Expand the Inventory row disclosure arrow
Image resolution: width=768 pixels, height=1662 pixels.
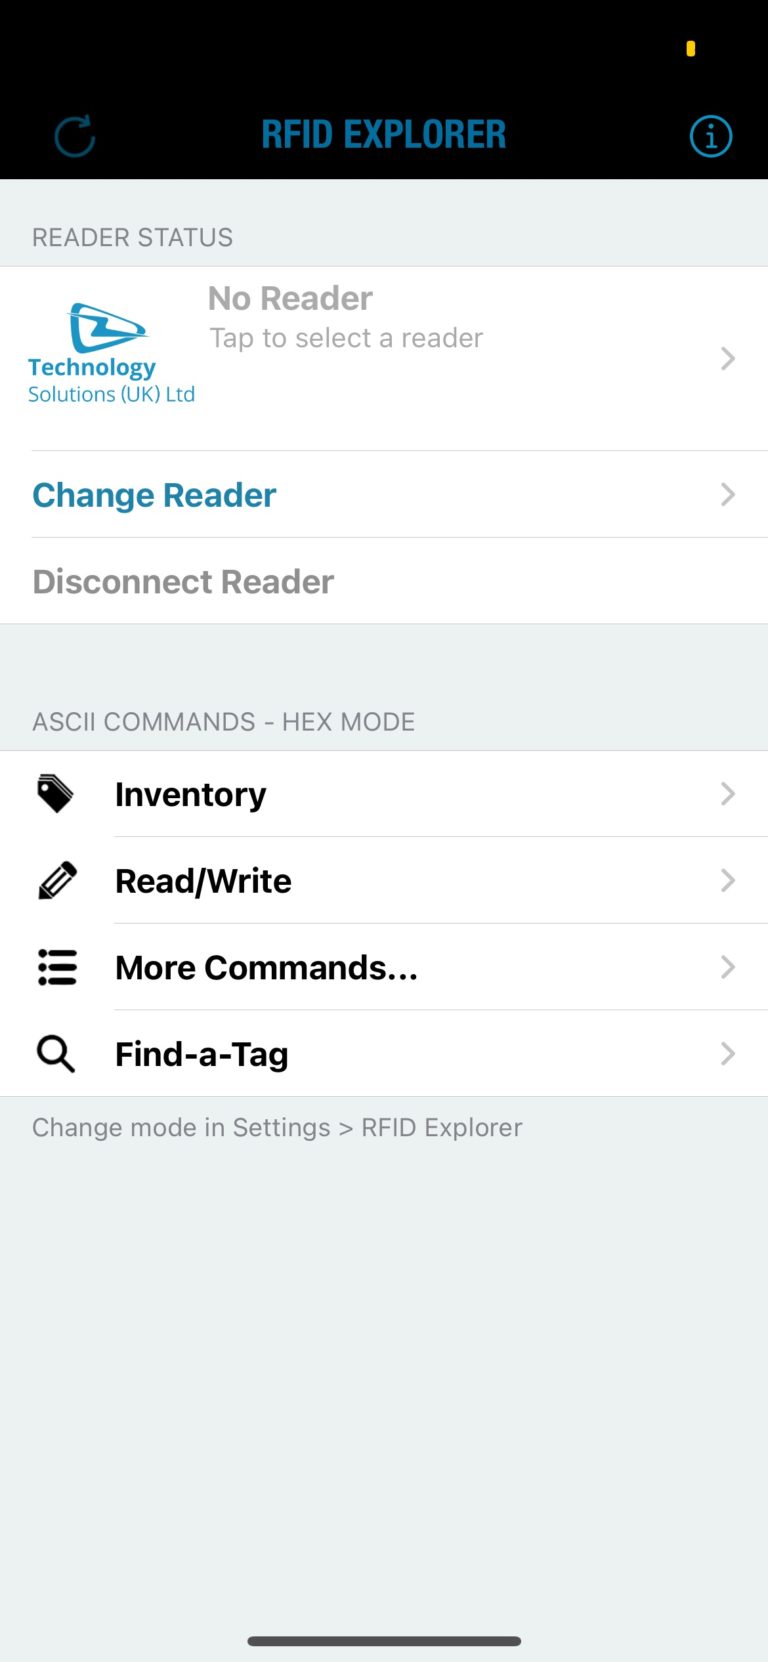pyautogui.click(x=727, y=793)
